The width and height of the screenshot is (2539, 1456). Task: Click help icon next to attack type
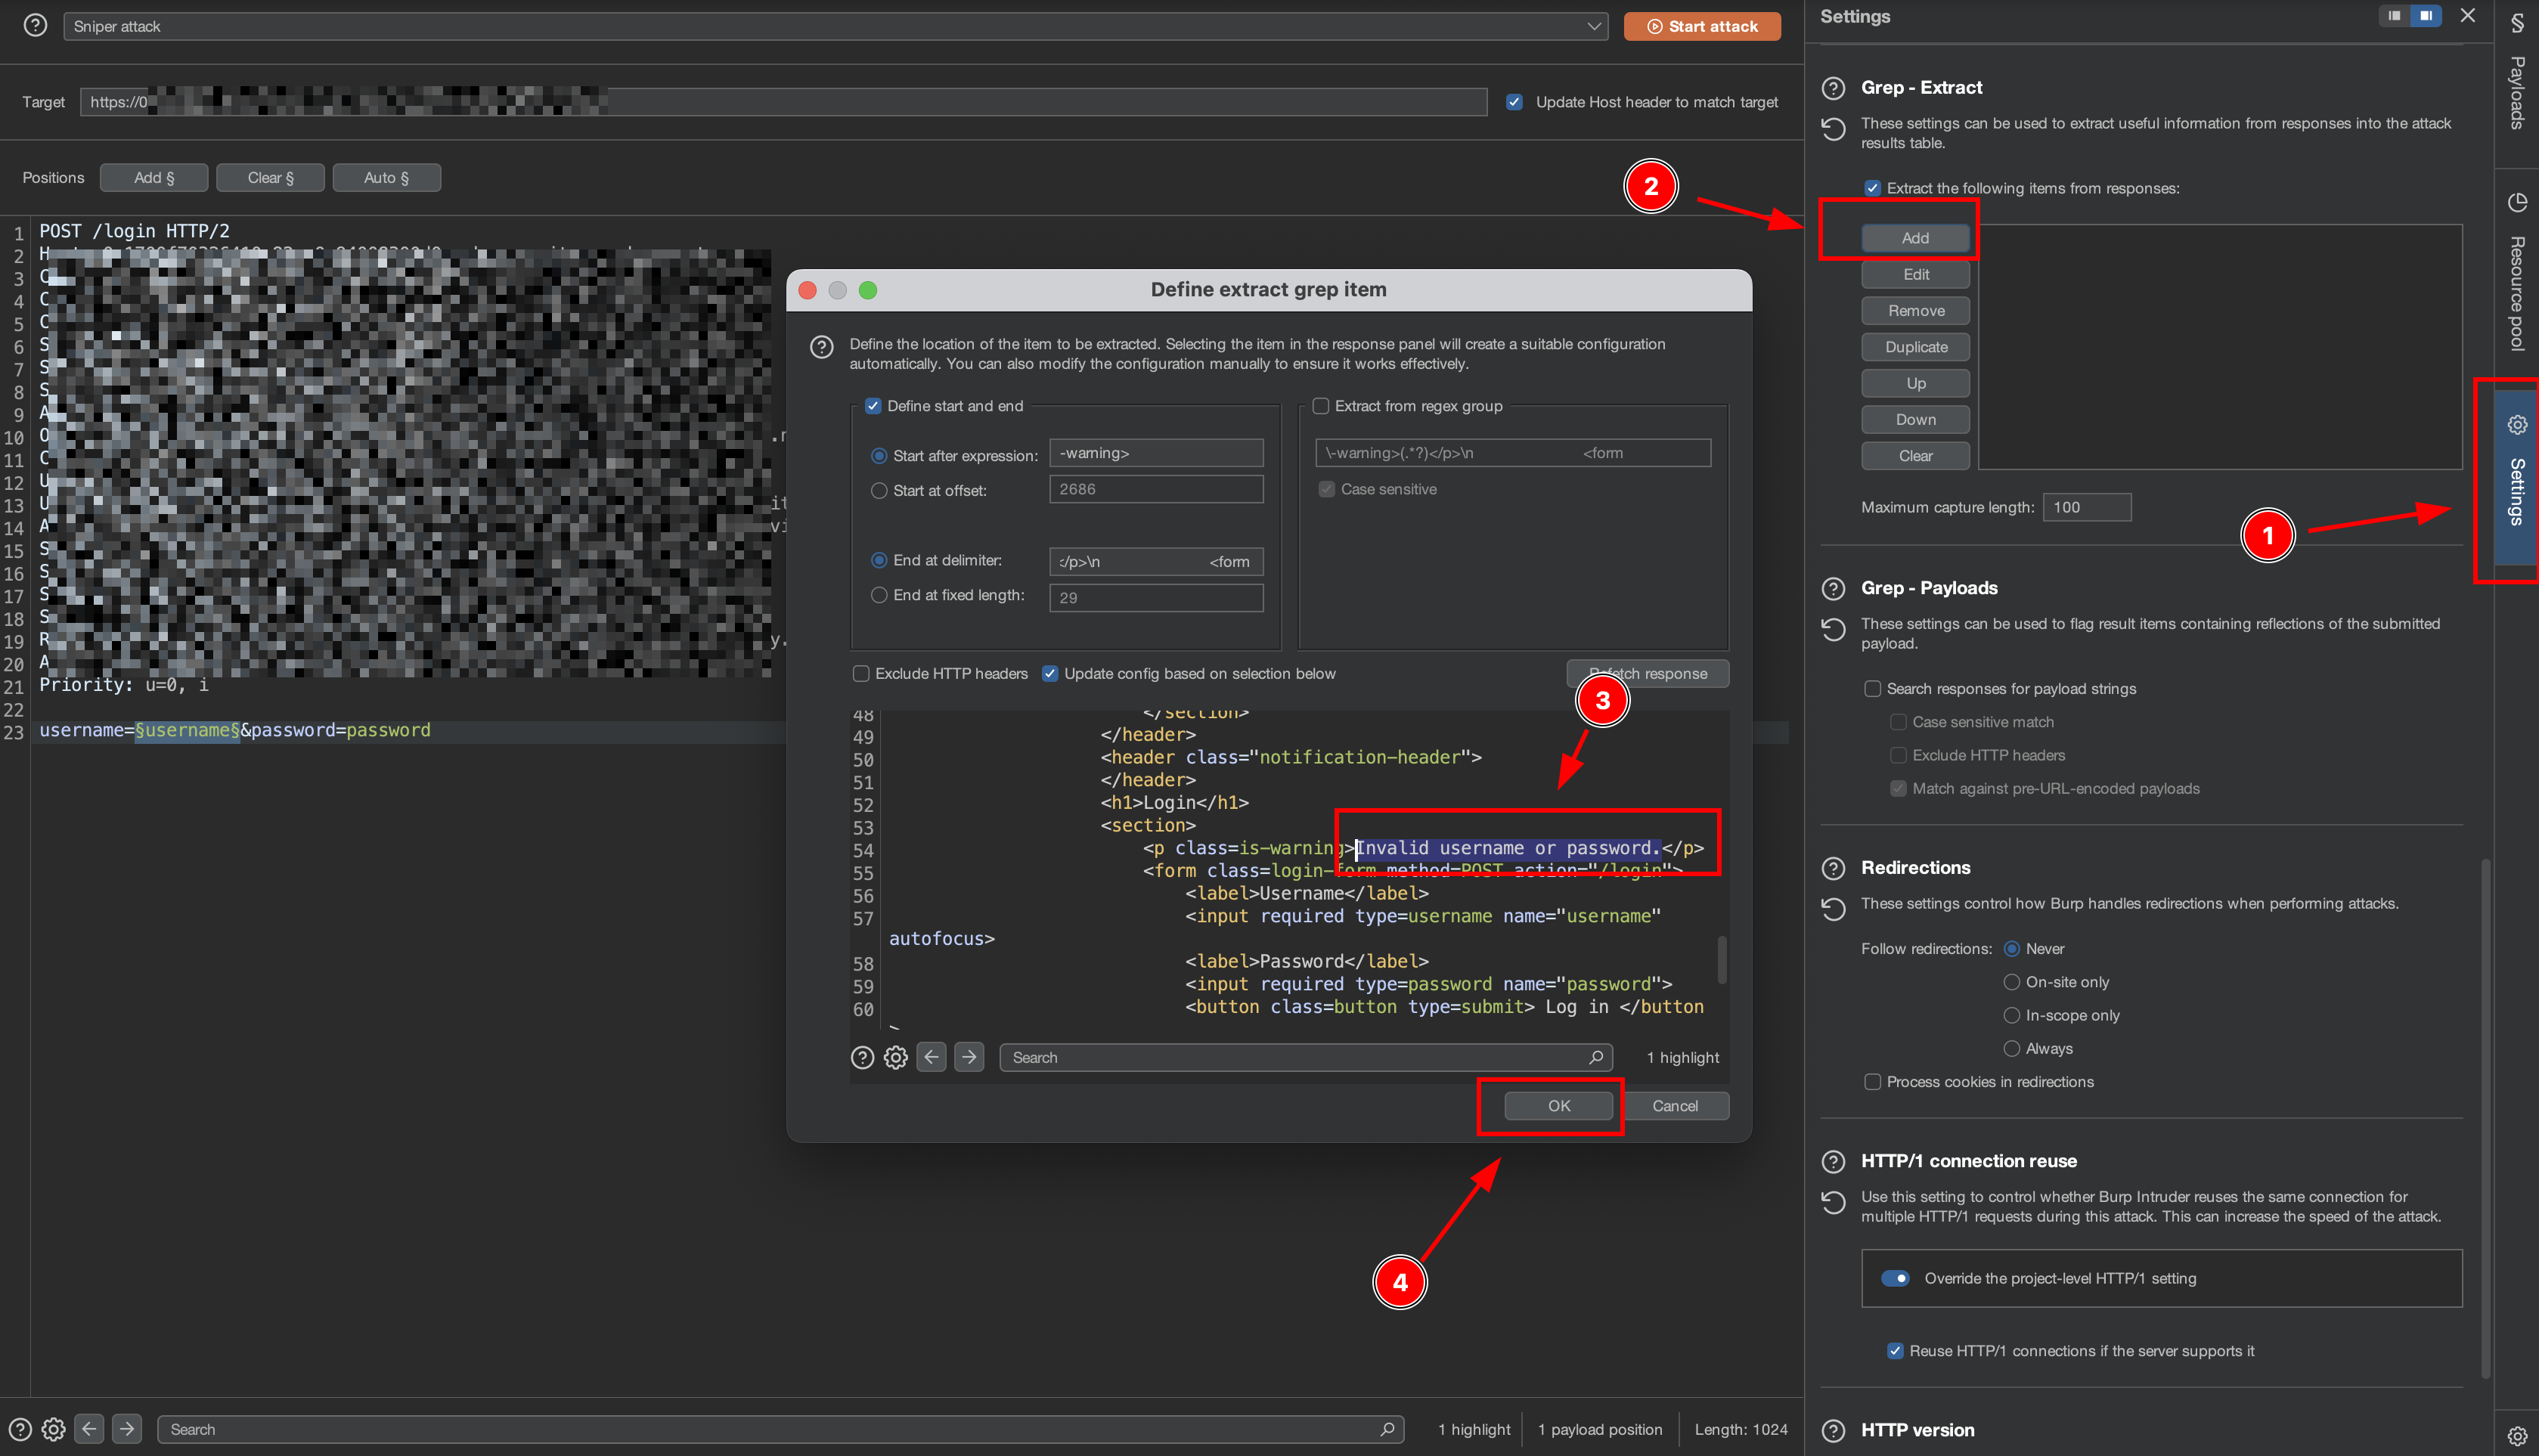(35, 26)
